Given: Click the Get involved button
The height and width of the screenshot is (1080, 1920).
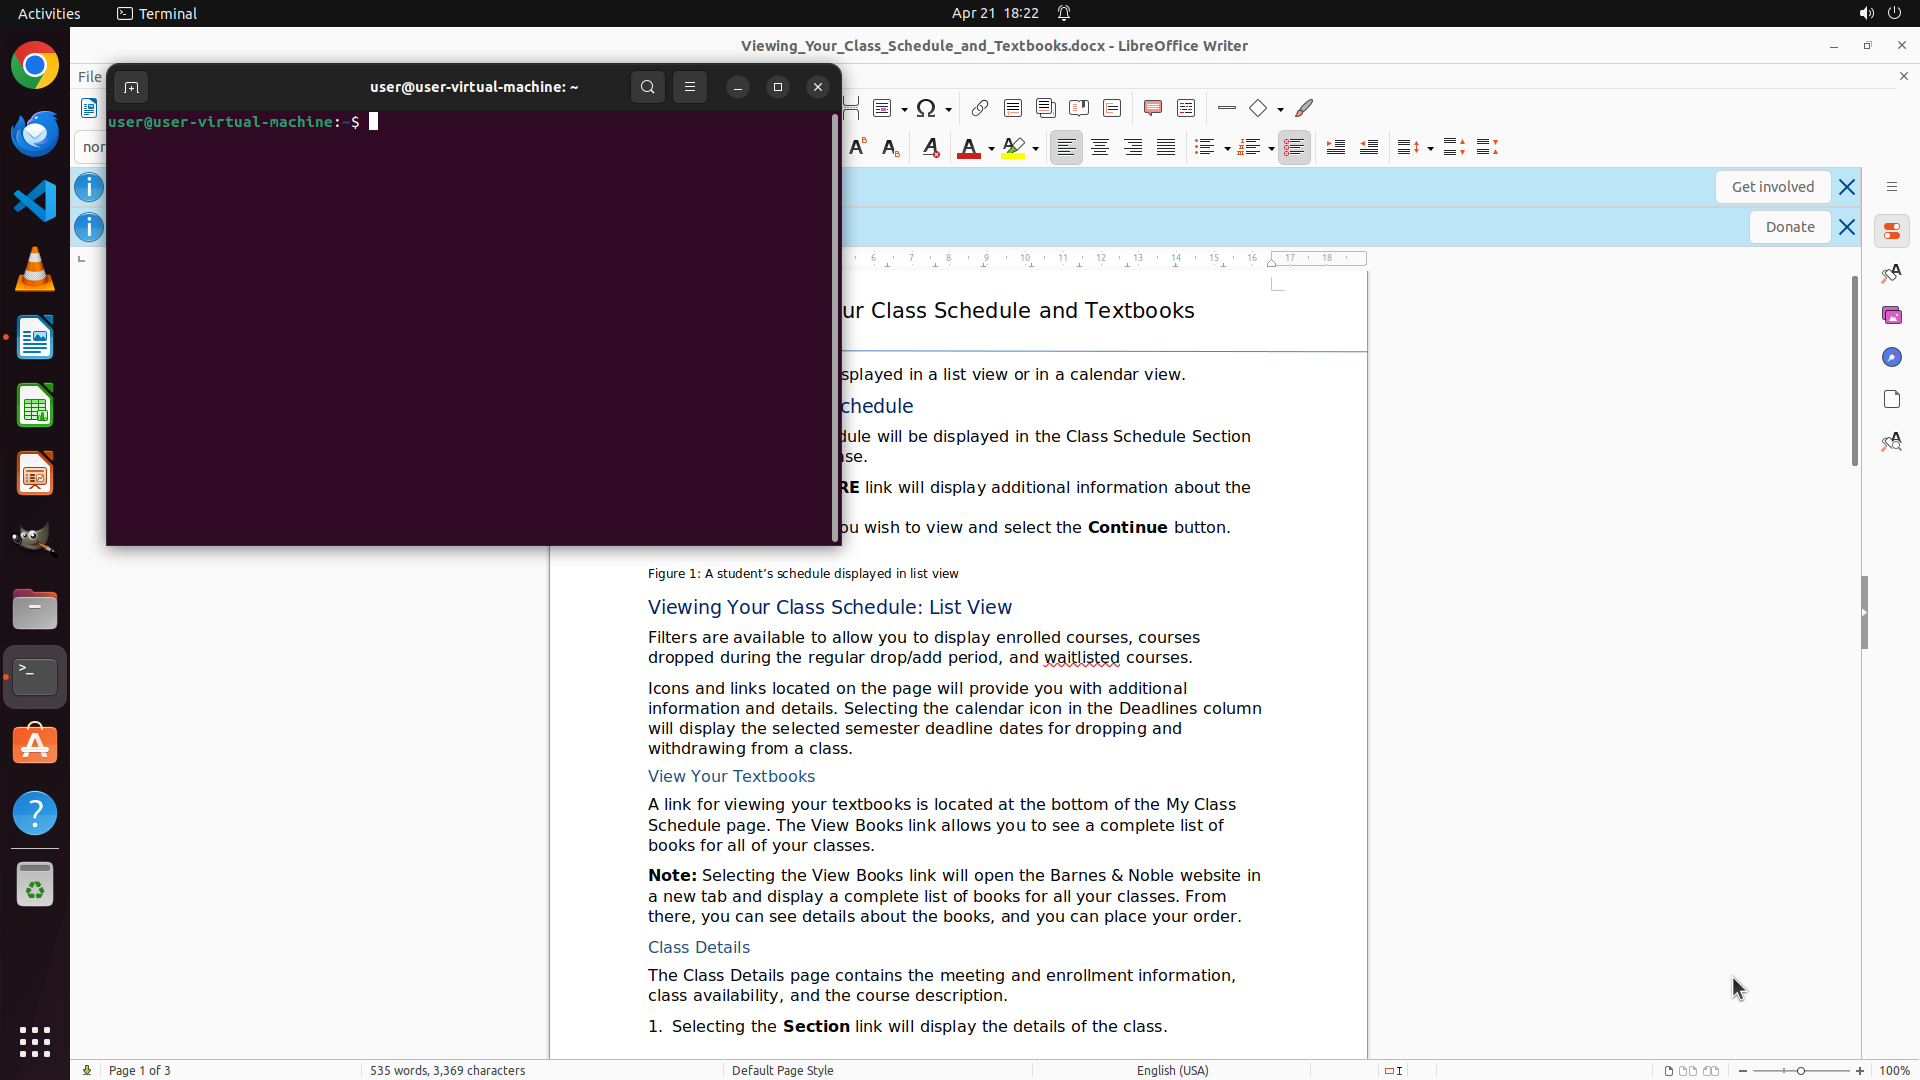Looking at the screenshot, I should [x=1772, y=187].
